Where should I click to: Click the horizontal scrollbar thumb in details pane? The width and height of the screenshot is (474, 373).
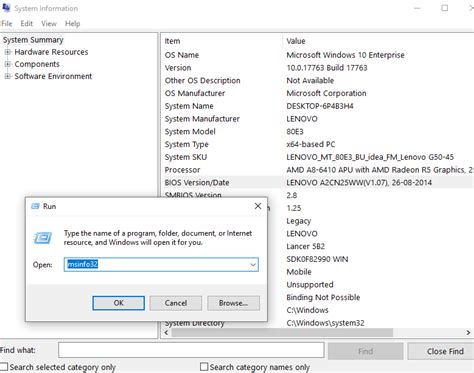point(282,332)
